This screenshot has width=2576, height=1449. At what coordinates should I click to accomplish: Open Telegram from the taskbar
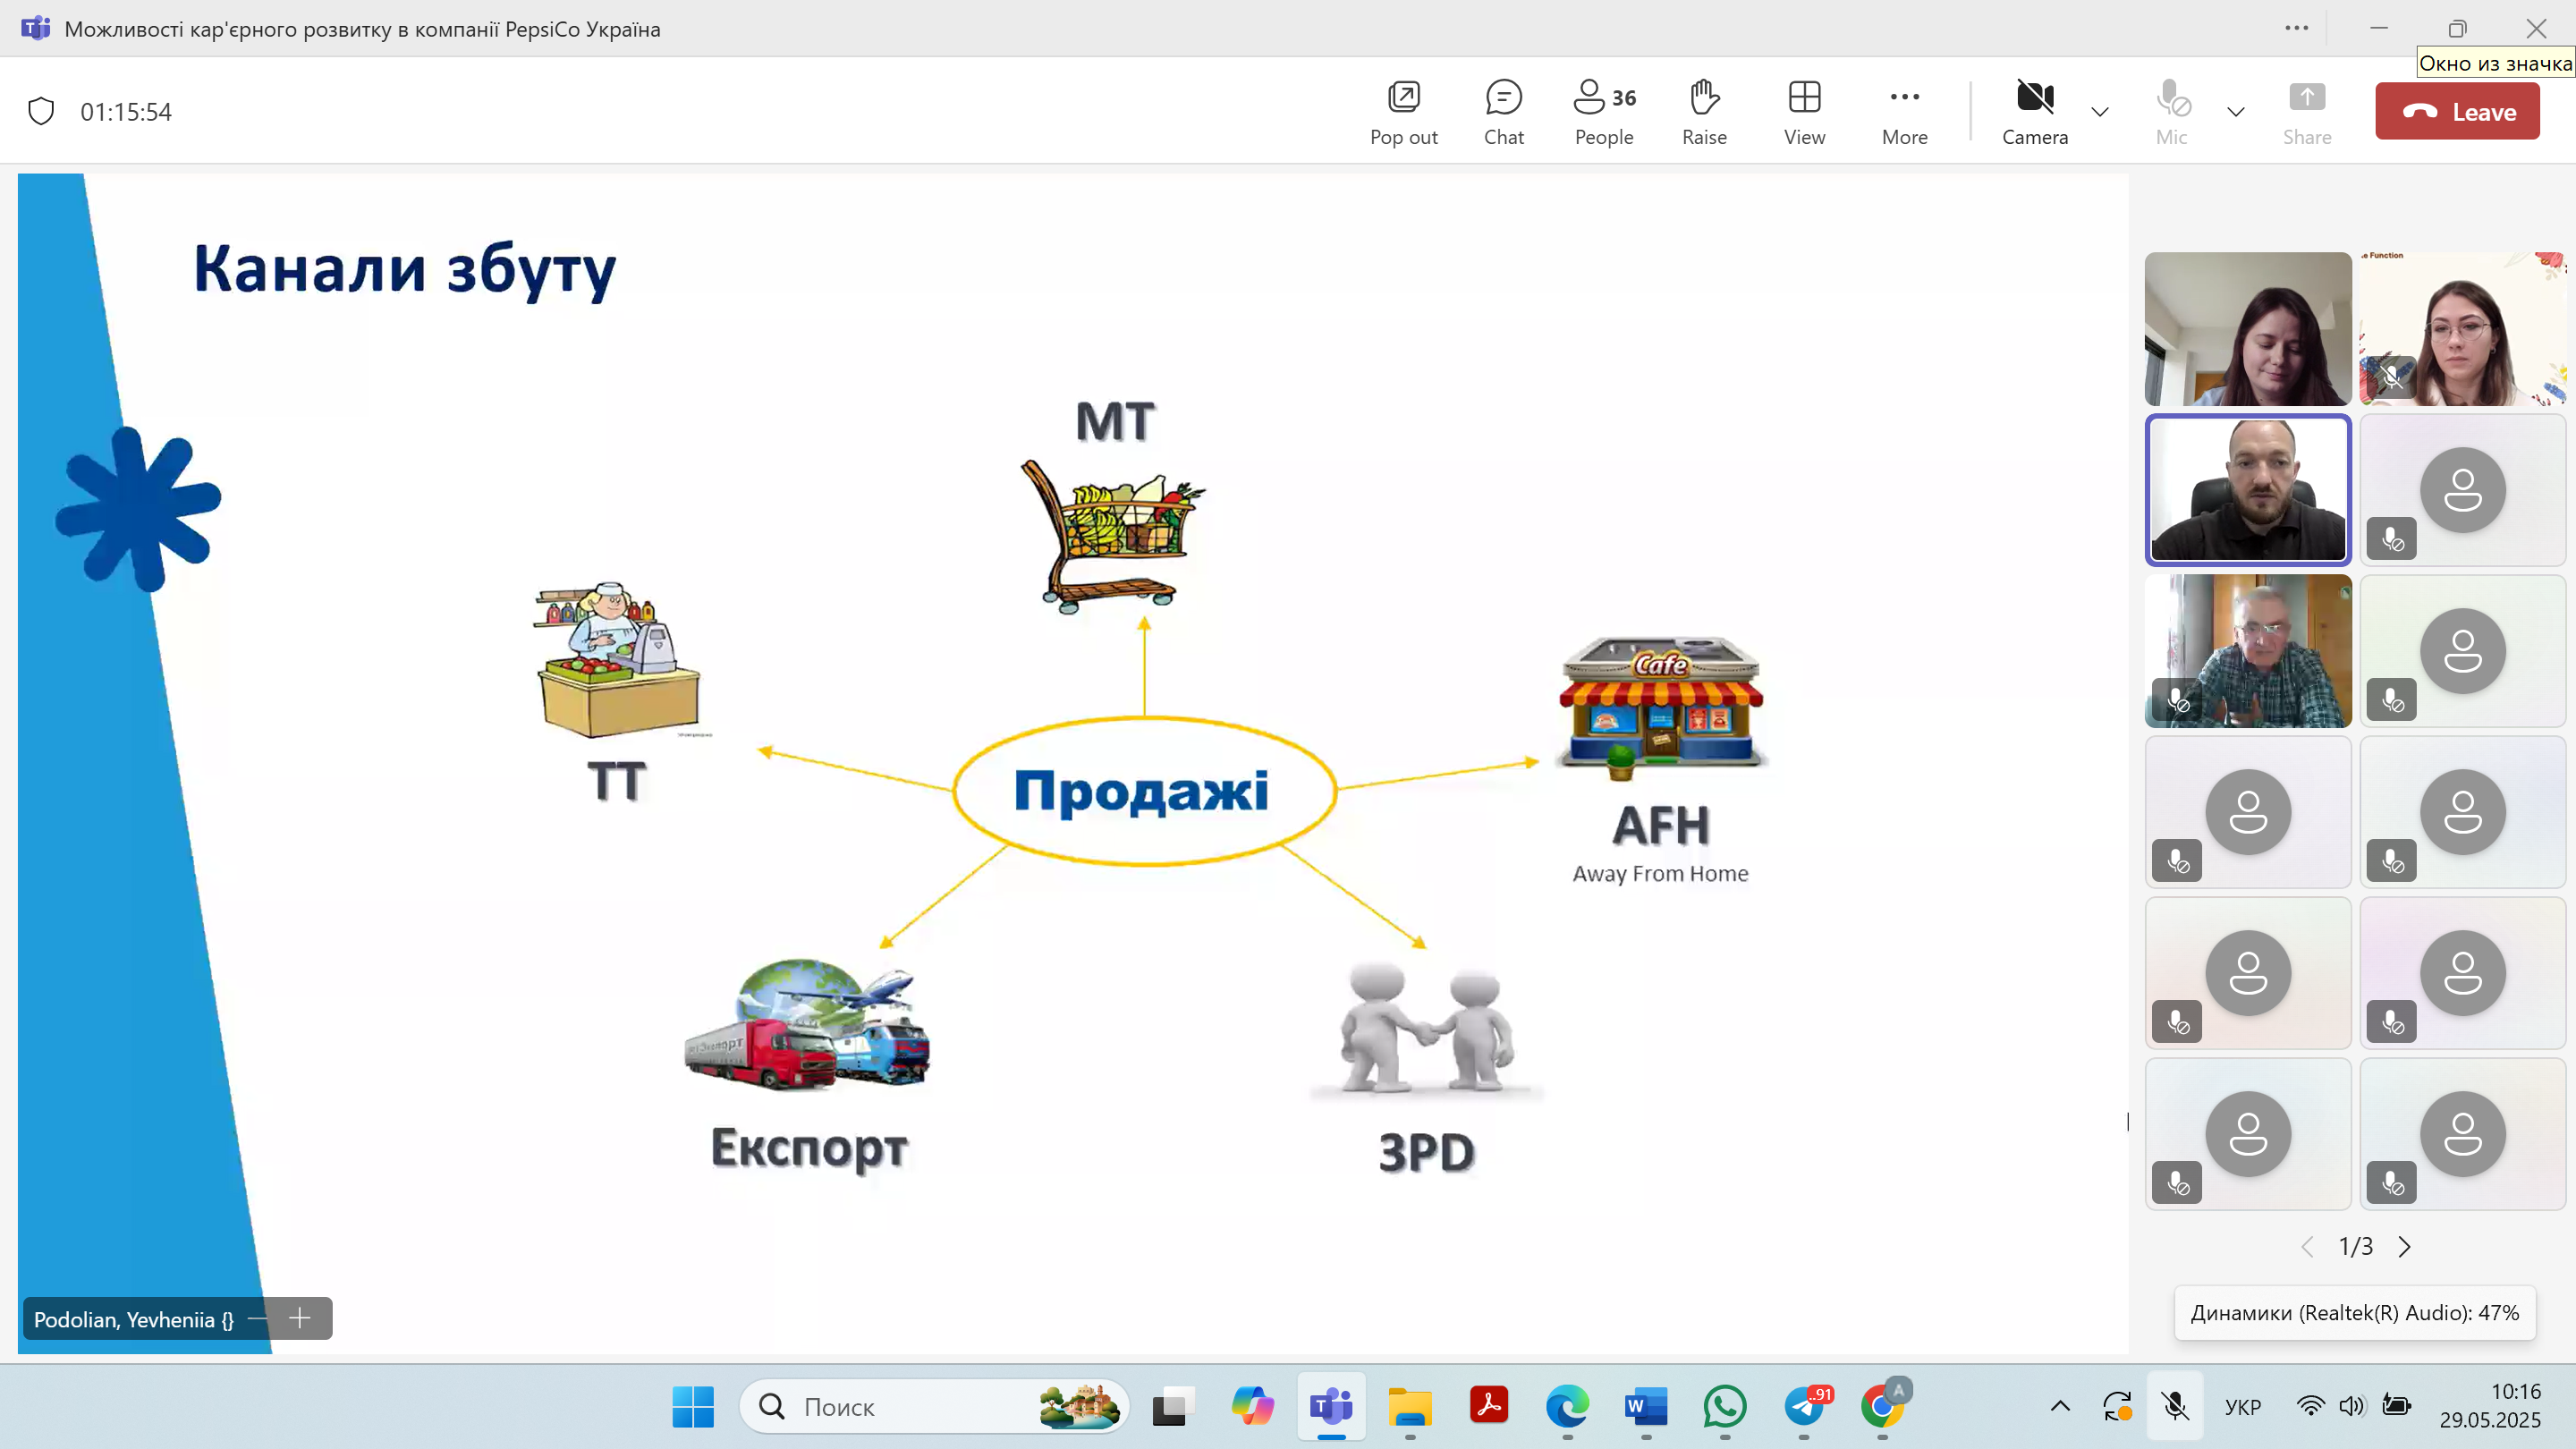(1805, 1406)
